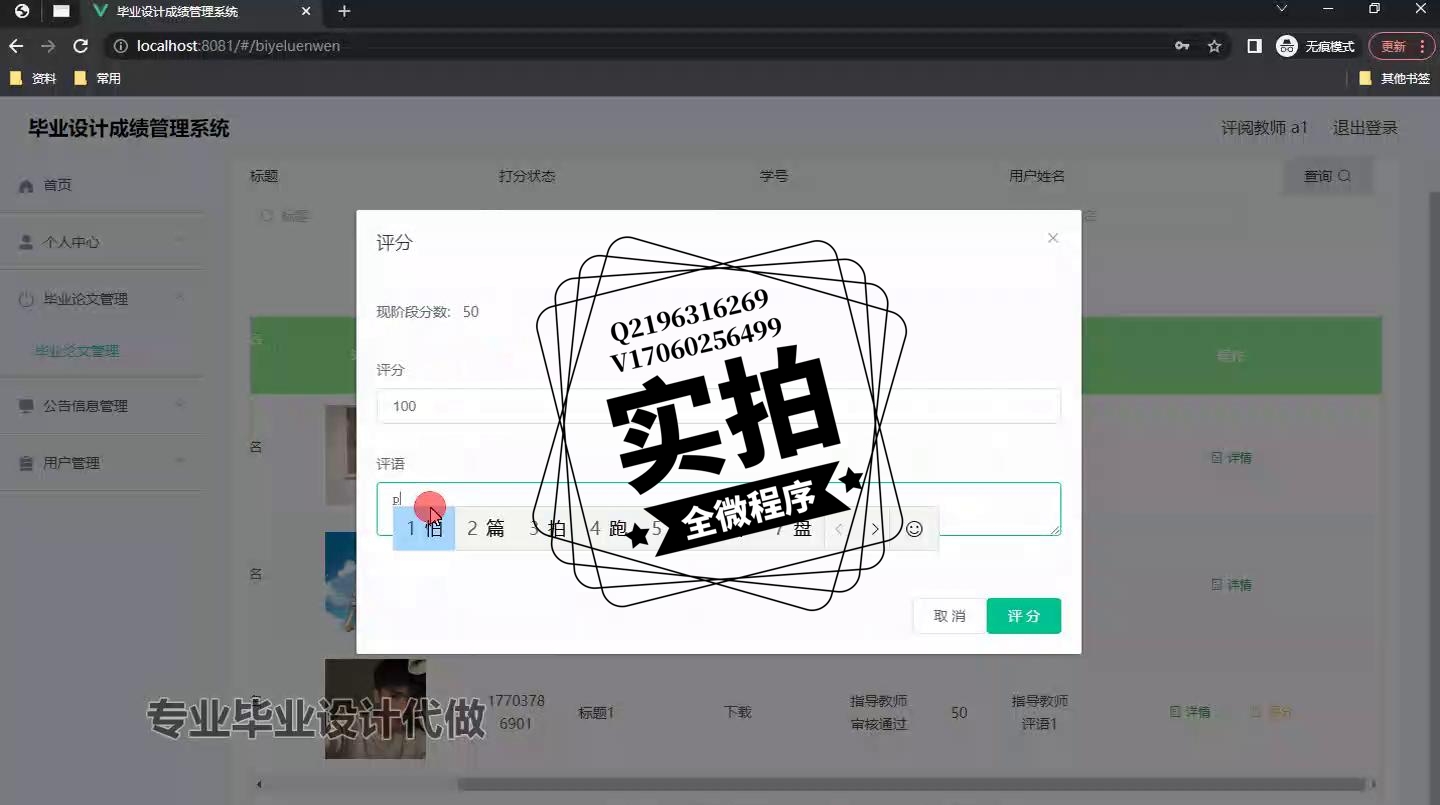
Task: Choose IME candidate 3 拍
Action: click(547, 528)
